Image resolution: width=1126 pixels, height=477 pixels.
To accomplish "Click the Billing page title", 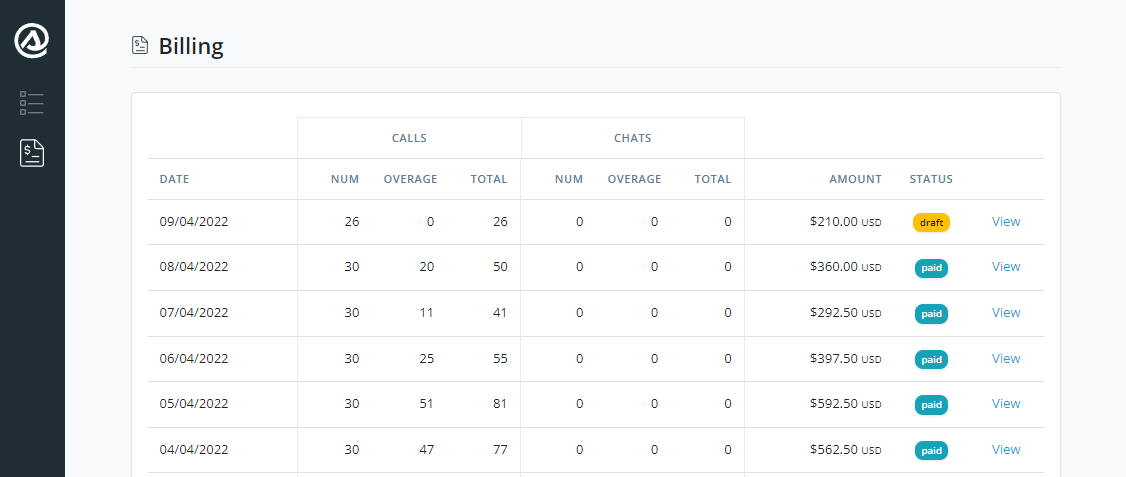I will coord(191,46).
